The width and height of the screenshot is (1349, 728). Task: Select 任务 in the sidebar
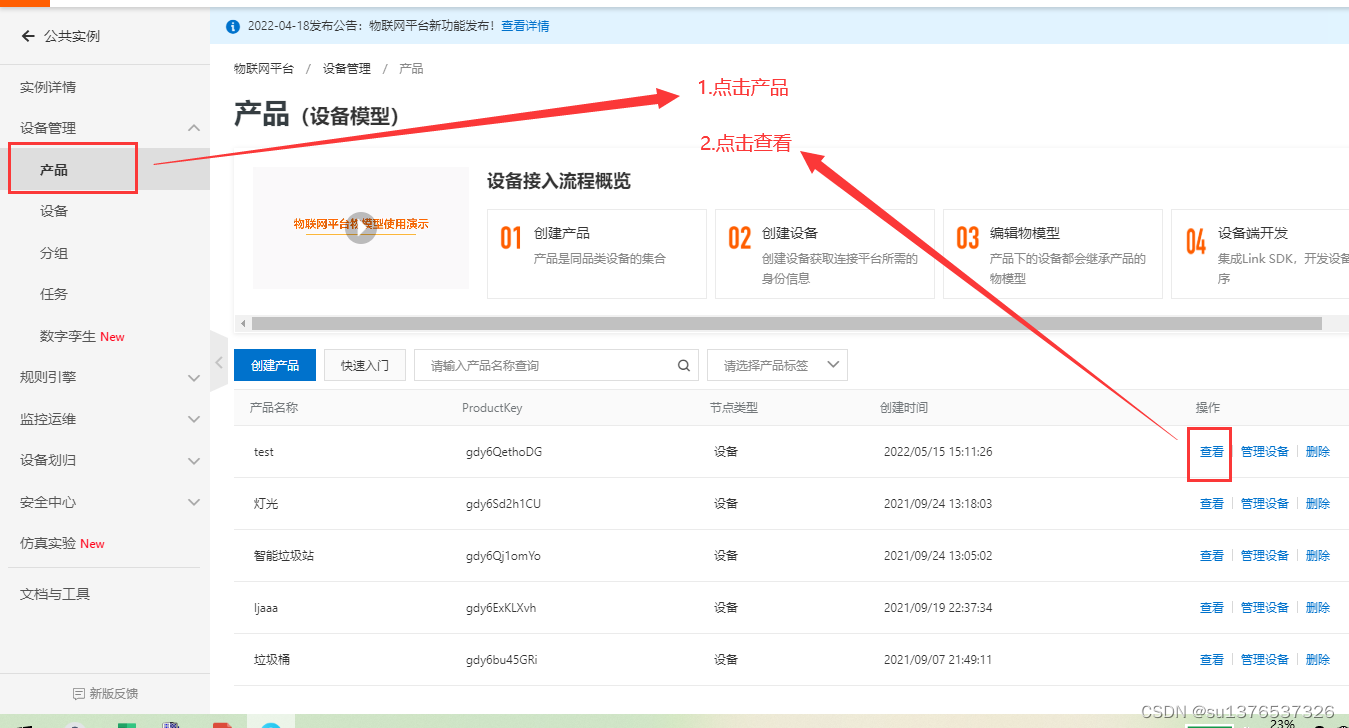[x=54, y=294]
